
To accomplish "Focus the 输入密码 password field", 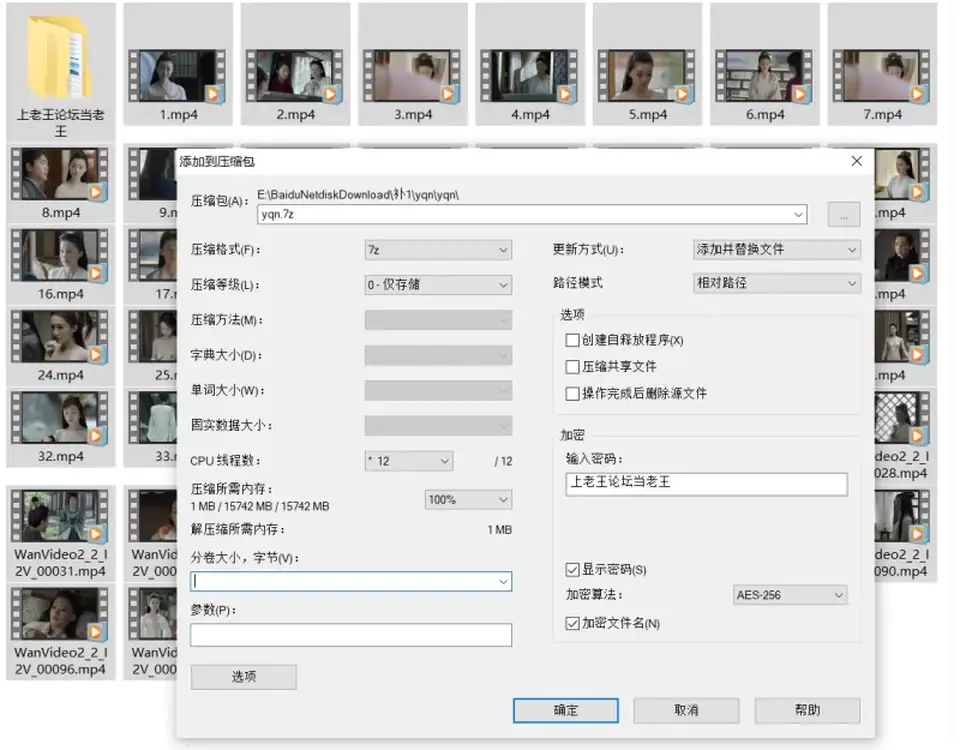I will coord(707,484).
